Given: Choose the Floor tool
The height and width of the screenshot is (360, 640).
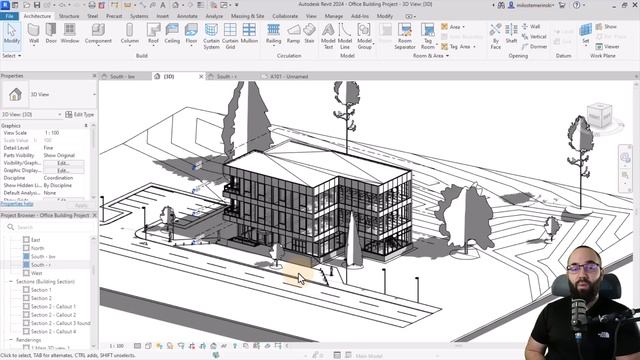Looking at the screenshot, I should coord(191,33).
